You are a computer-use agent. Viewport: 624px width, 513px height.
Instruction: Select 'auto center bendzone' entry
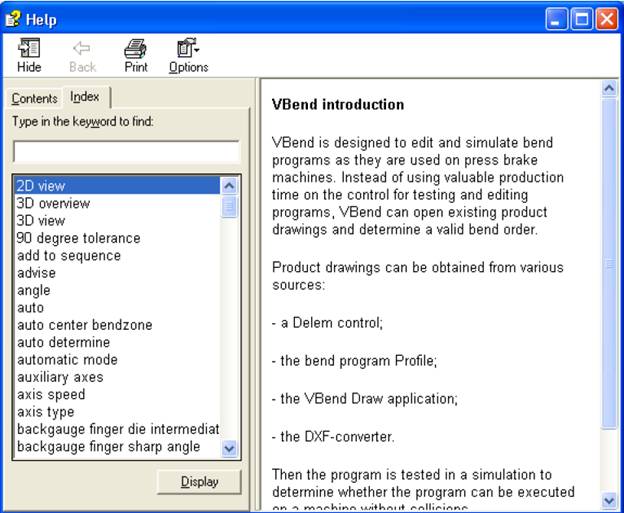[x=117, y=325]
